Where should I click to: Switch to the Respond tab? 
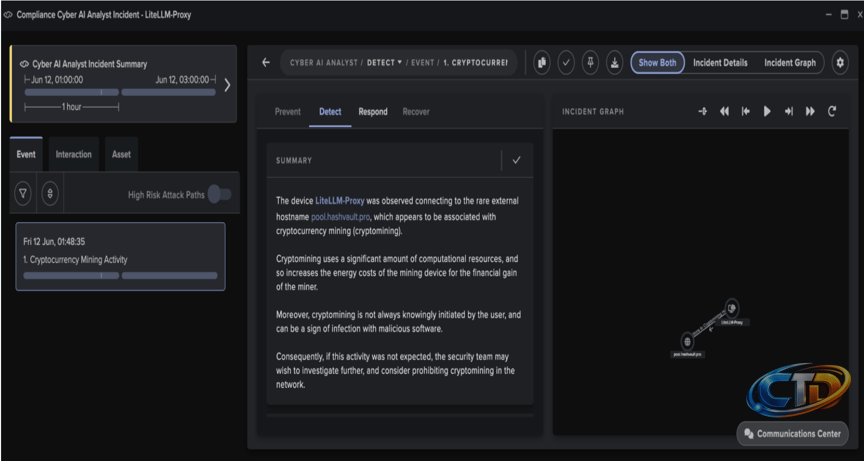[x=373, y=112]
